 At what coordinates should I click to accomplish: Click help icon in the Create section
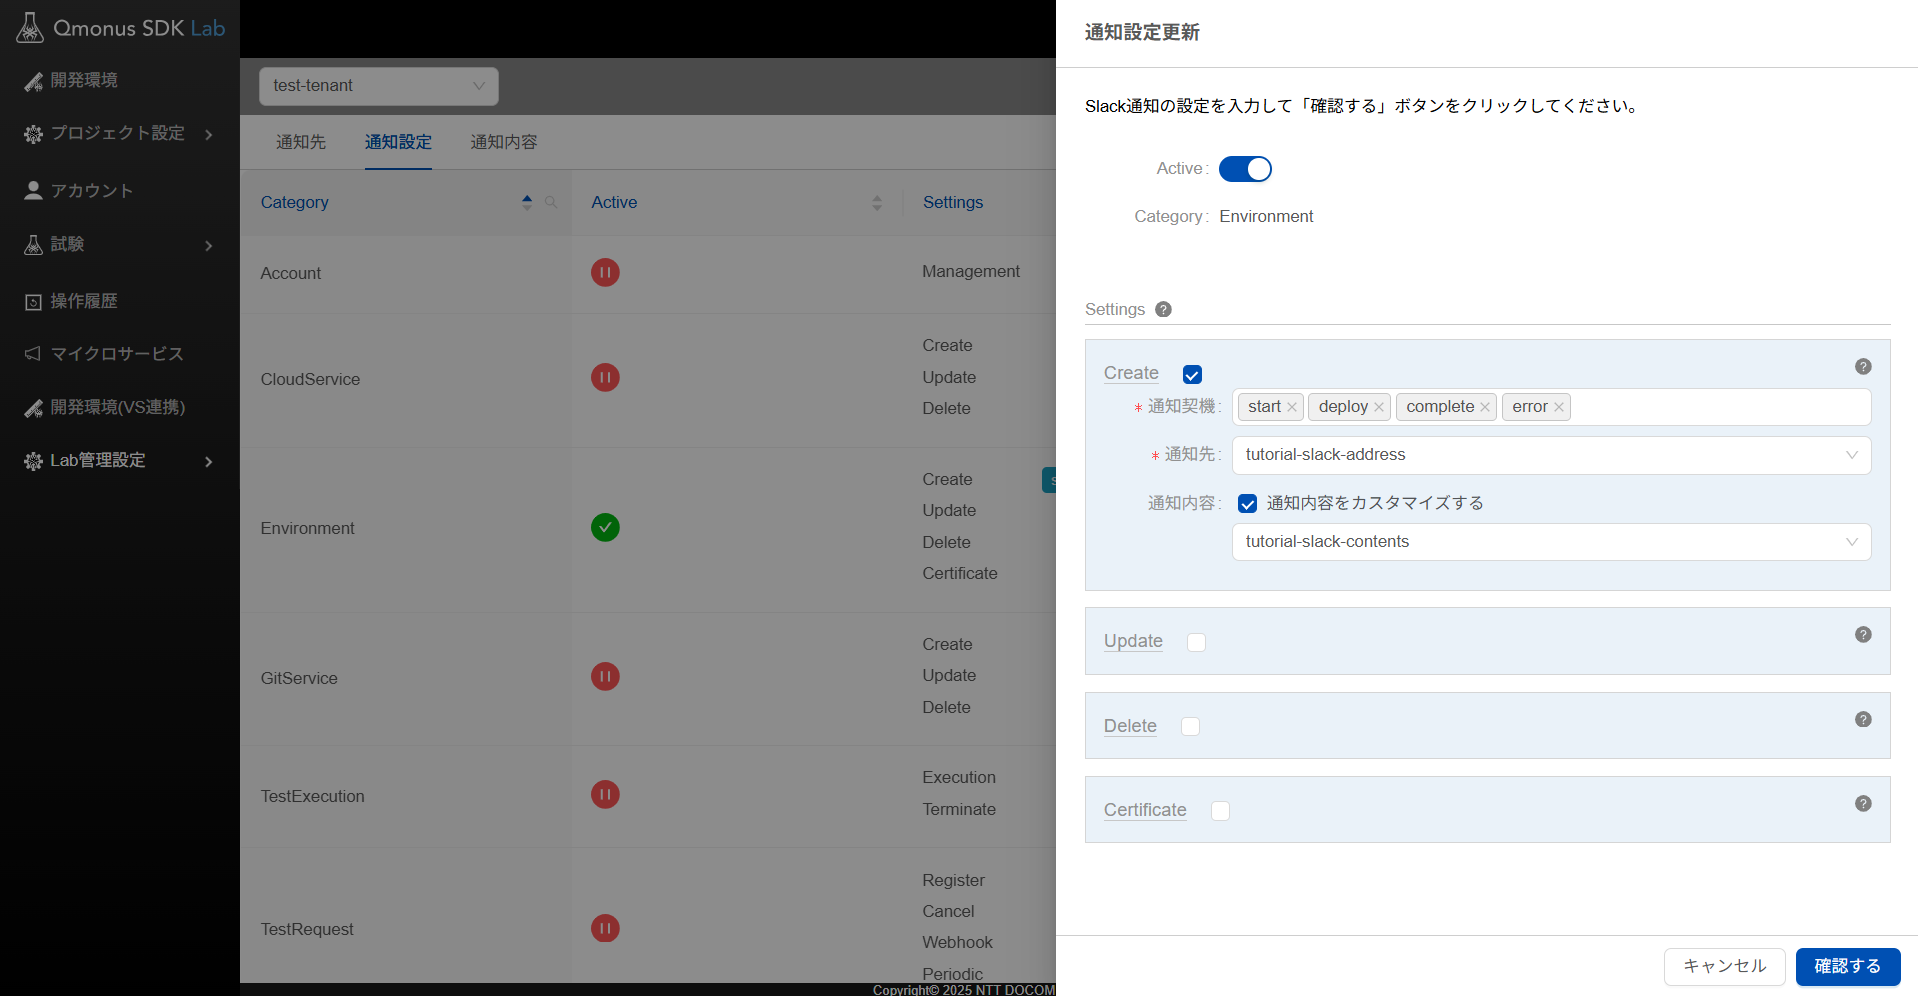(x=1862, y=367)
